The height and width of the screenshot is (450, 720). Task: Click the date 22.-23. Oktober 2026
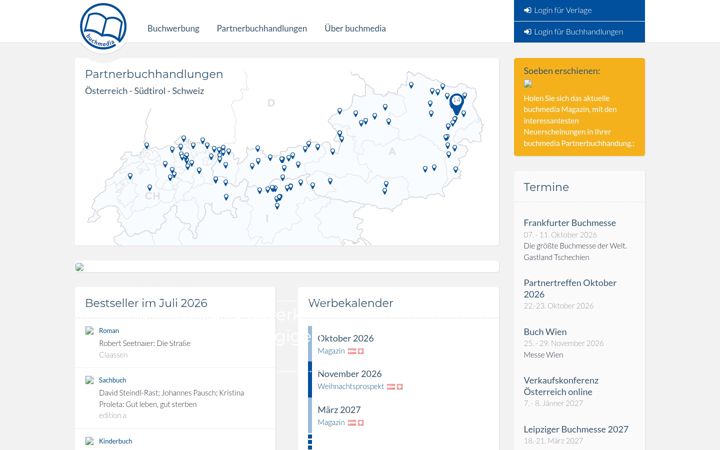pos(558,306)
